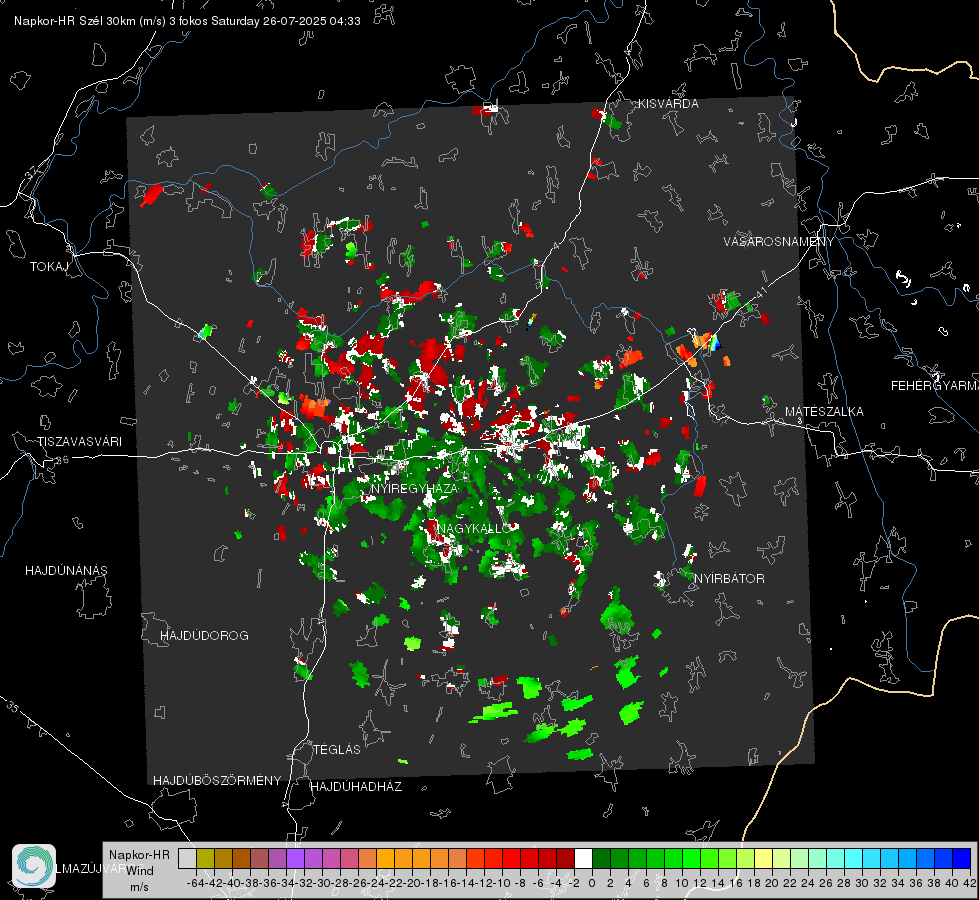Pick the olive swatch between -64 and -42

(205, 859)
